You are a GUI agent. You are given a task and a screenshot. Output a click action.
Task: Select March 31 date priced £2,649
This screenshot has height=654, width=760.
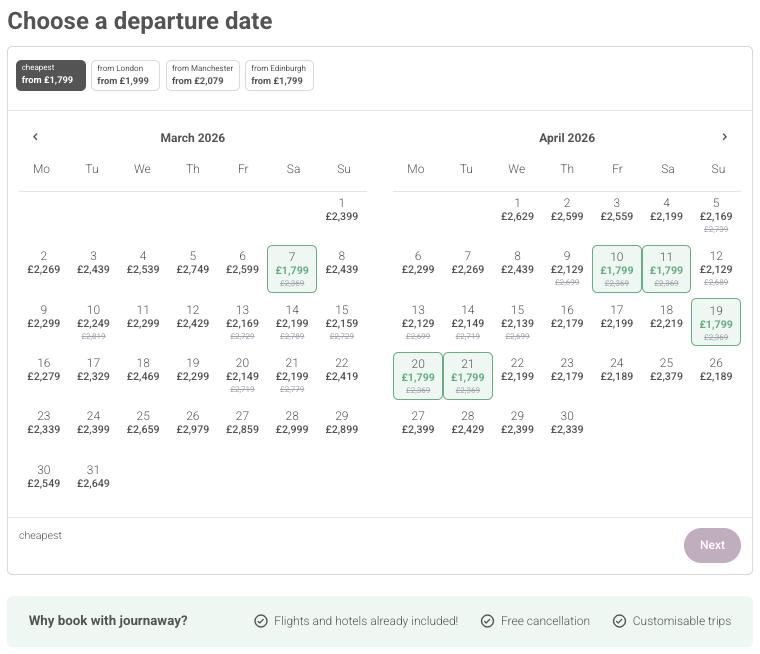tap(92, 477)
